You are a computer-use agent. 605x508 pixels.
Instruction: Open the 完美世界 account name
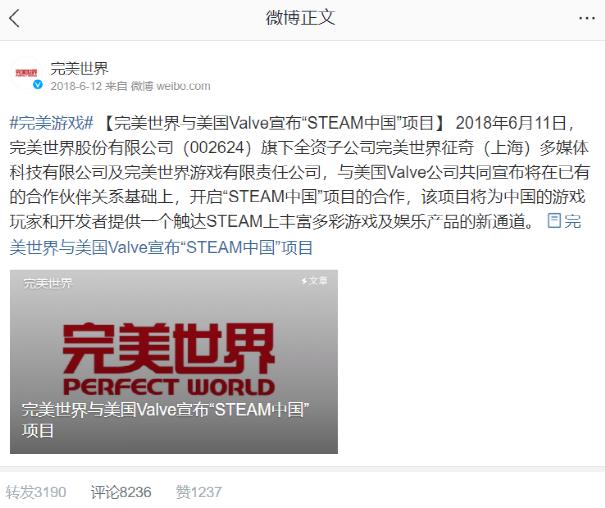coord(79,69)
